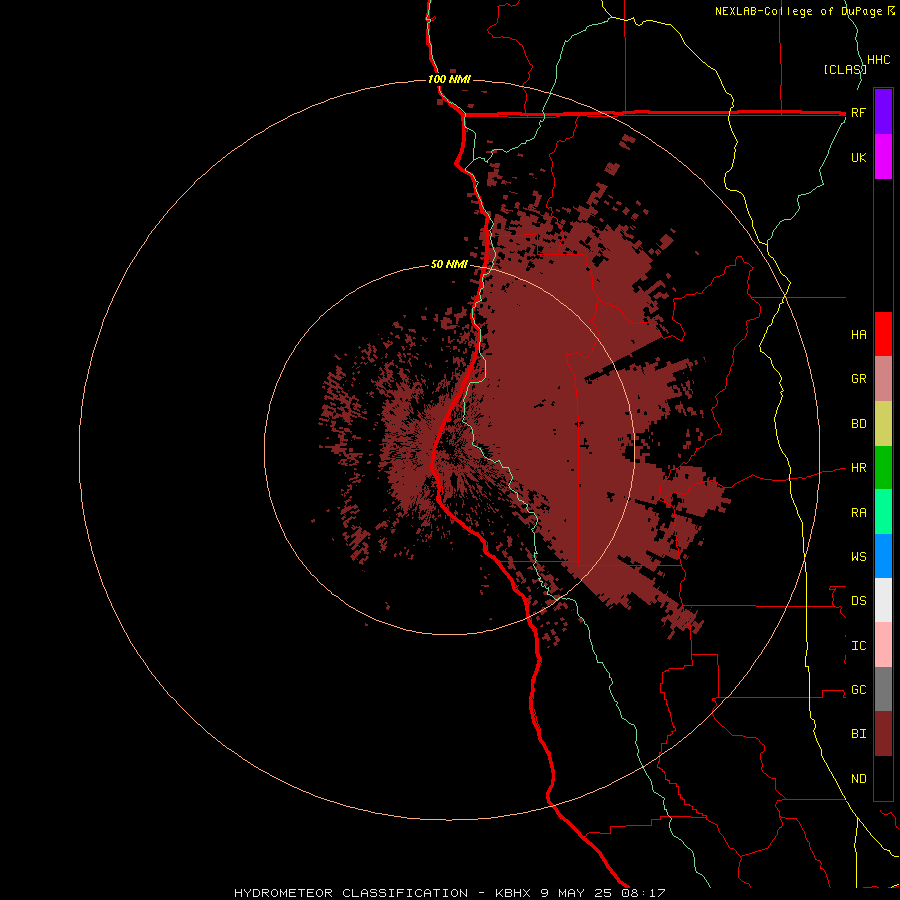Click the HYDROMETEOR CLASSIFICATION title text

pyautogui.click(x=351, y=893)
